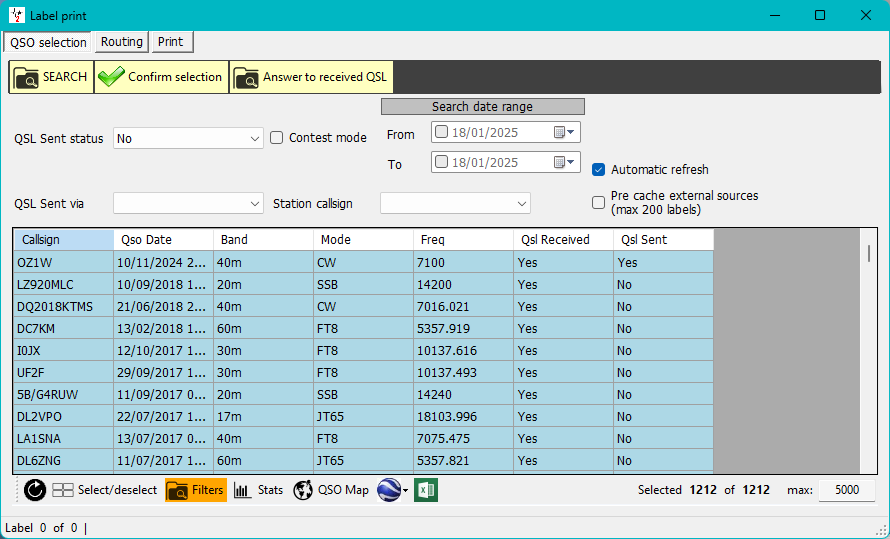Image resolution: width=890 pixels, height=539 pixels.
Task: Click the 14240 frequency cell
Action: click(x=463, y=394)
